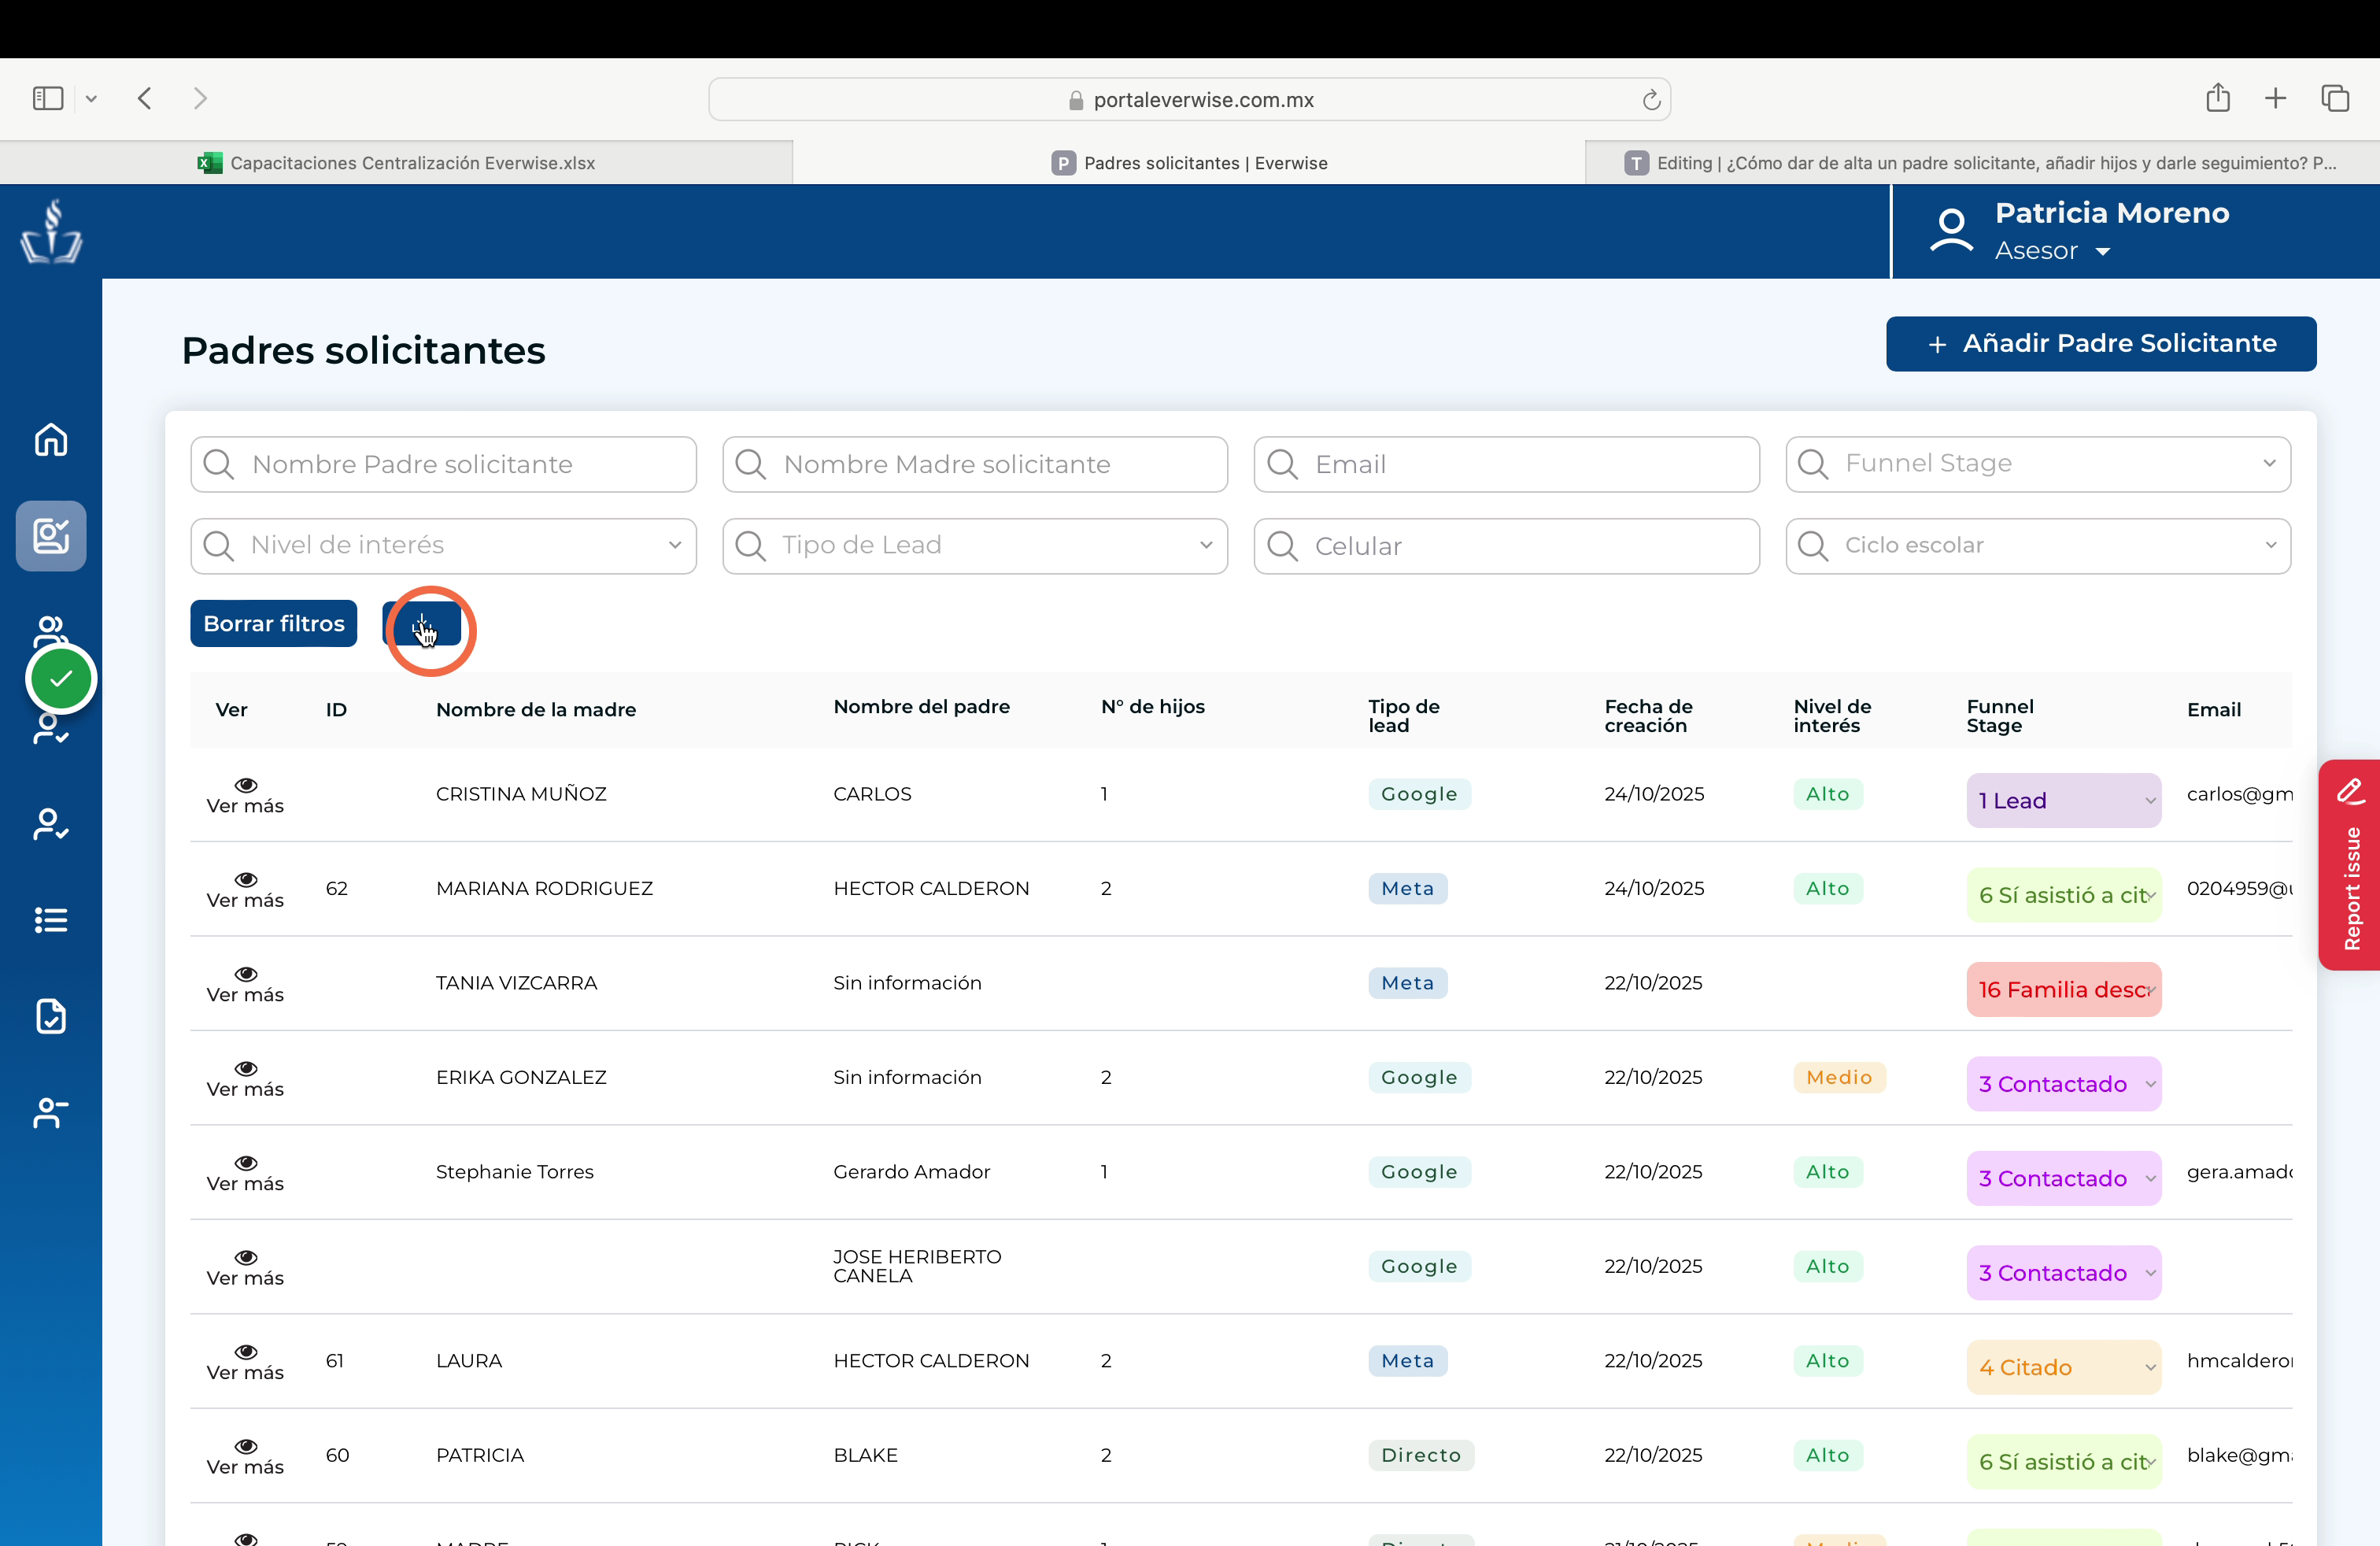2380x1546 pixels.
Task: Click the download export button beside Borrar filtros
Action: coord(422,624)
